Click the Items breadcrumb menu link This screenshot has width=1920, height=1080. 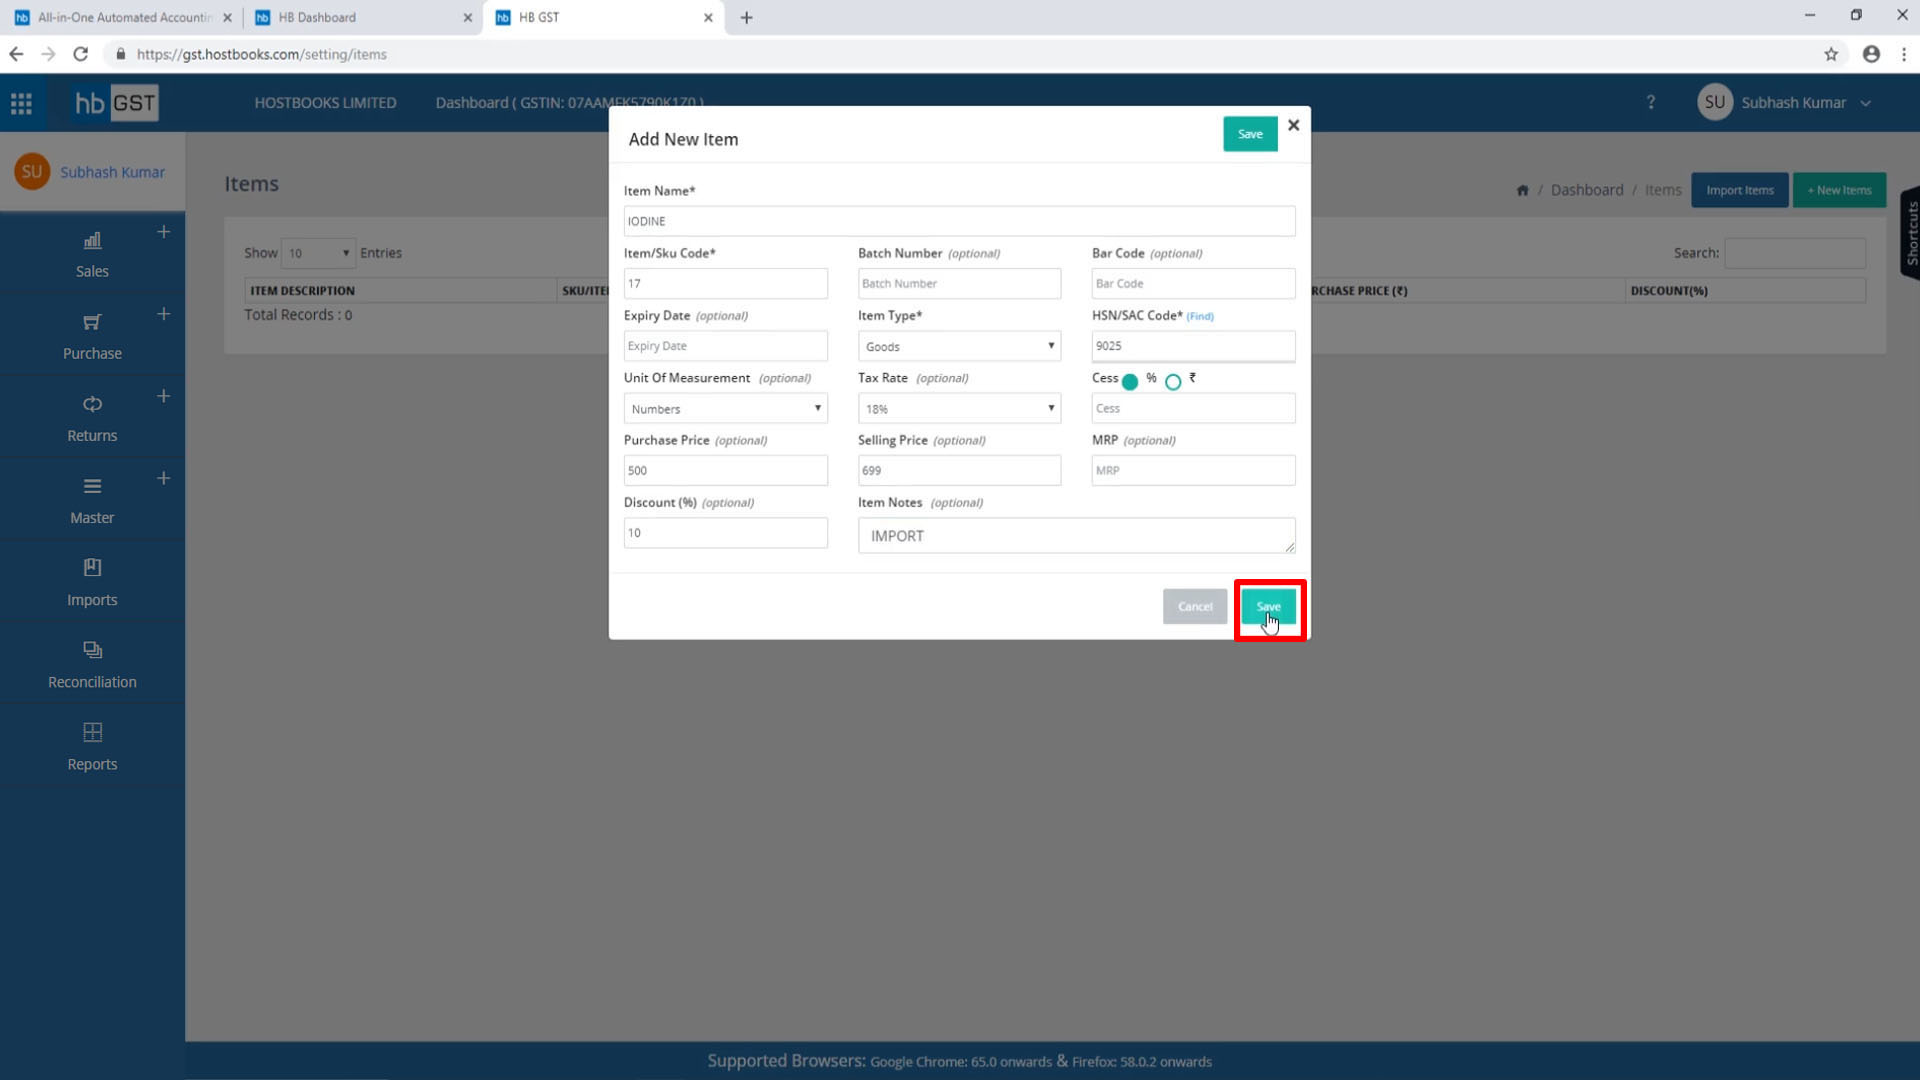click(1663, 190)
